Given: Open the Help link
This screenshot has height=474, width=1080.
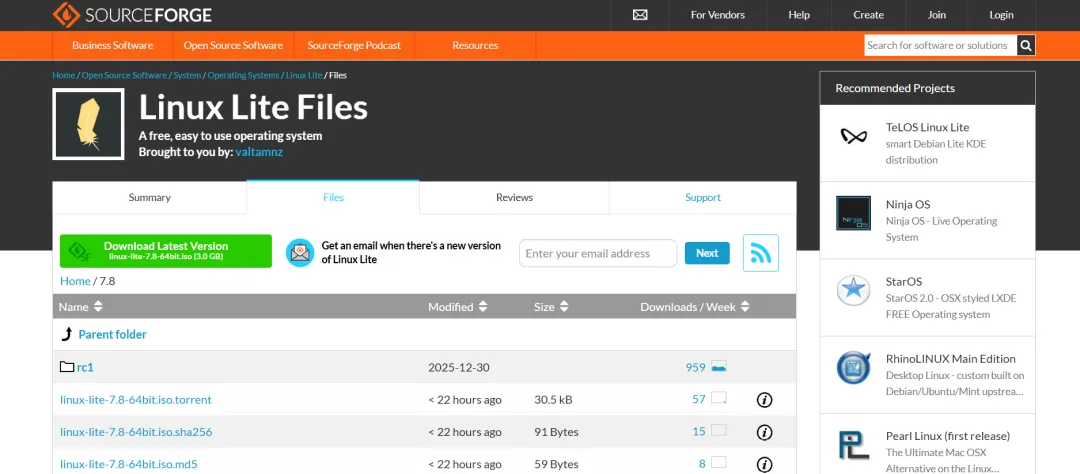Looking at the screenshot, I should 799,14.
